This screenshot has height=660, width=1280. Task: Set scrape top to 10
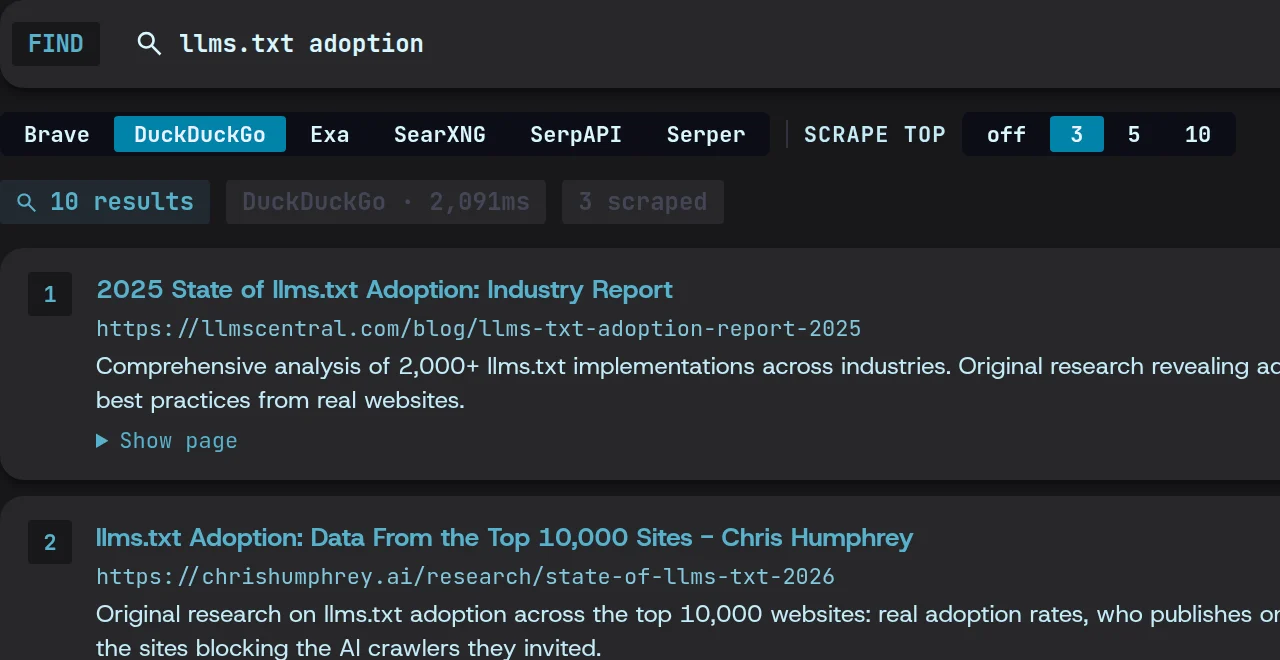click(x=1198, y=134)
